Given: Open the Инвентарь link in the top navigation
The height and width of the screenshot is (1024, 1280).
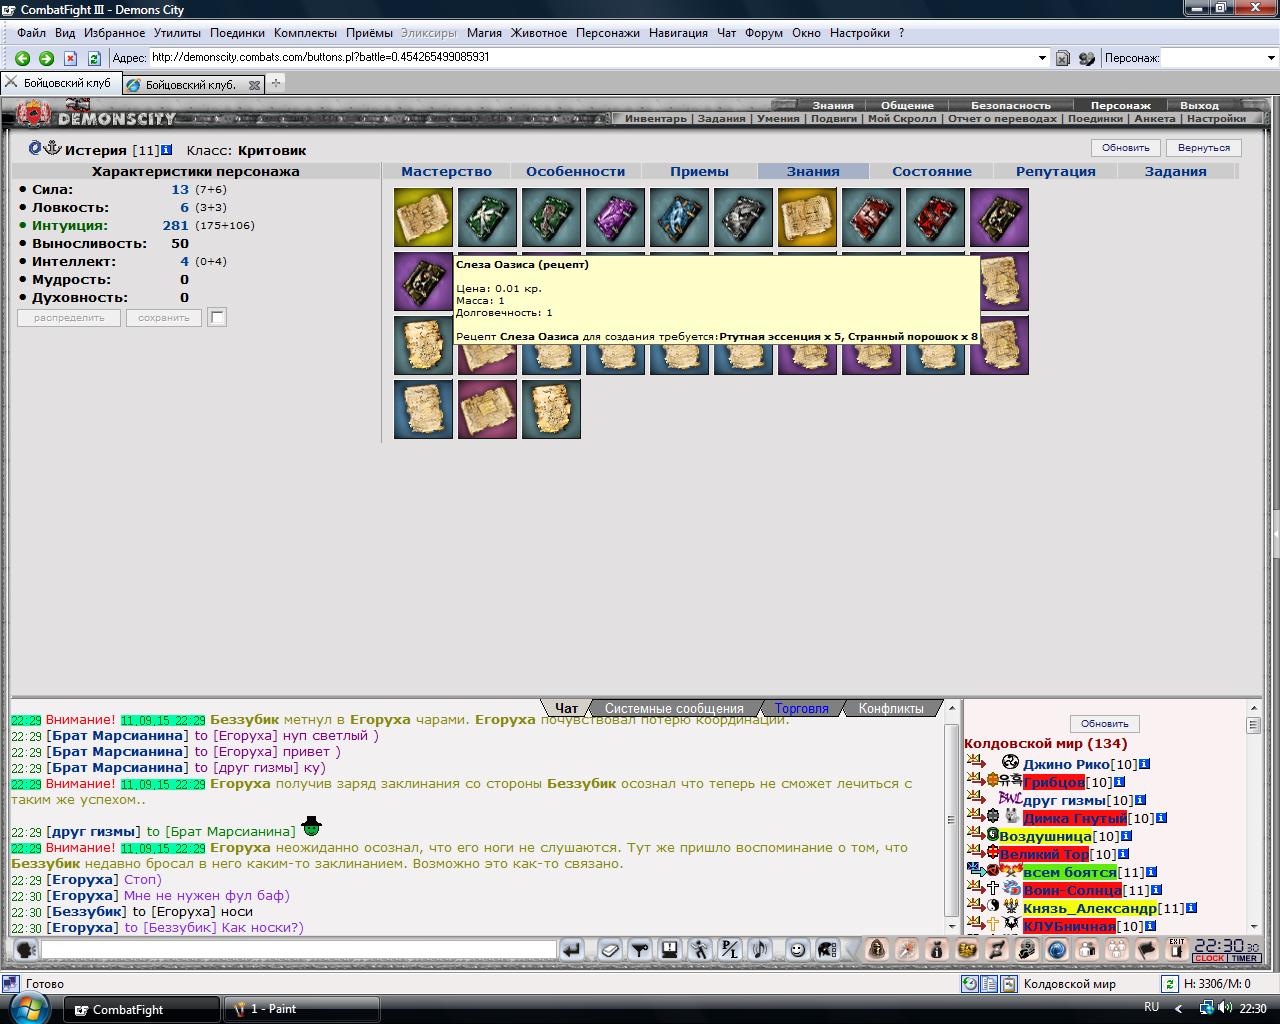Looking at the screenshot, I should (x=656, y=119).
